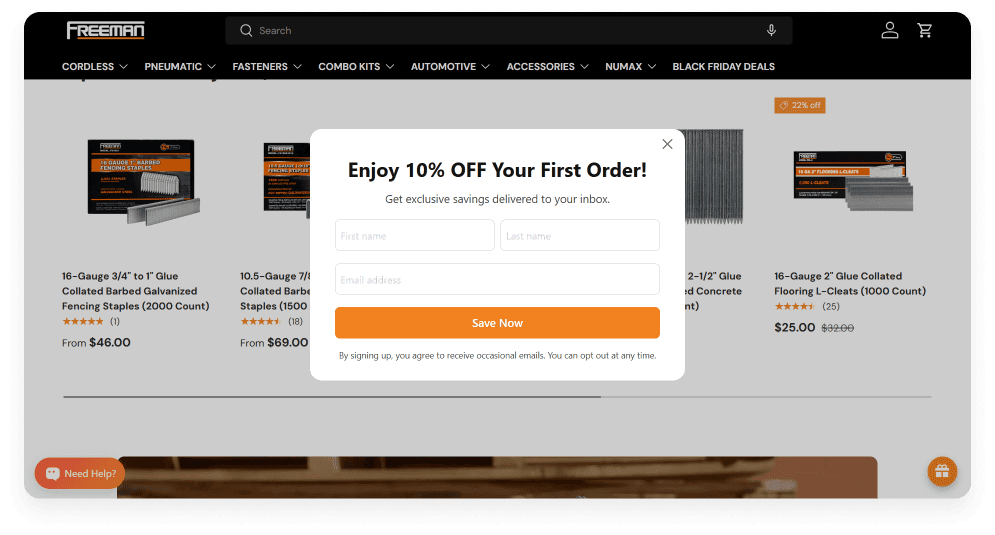
Task: Click the microphone voice search icon
Action: tap(771, 30)
